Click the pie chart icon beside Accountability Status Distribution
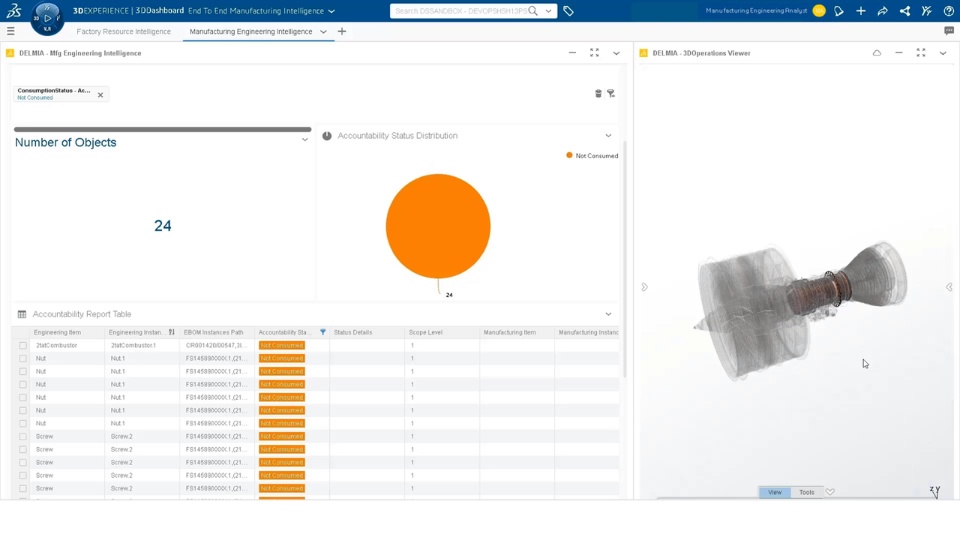 (x=327, y=136)
